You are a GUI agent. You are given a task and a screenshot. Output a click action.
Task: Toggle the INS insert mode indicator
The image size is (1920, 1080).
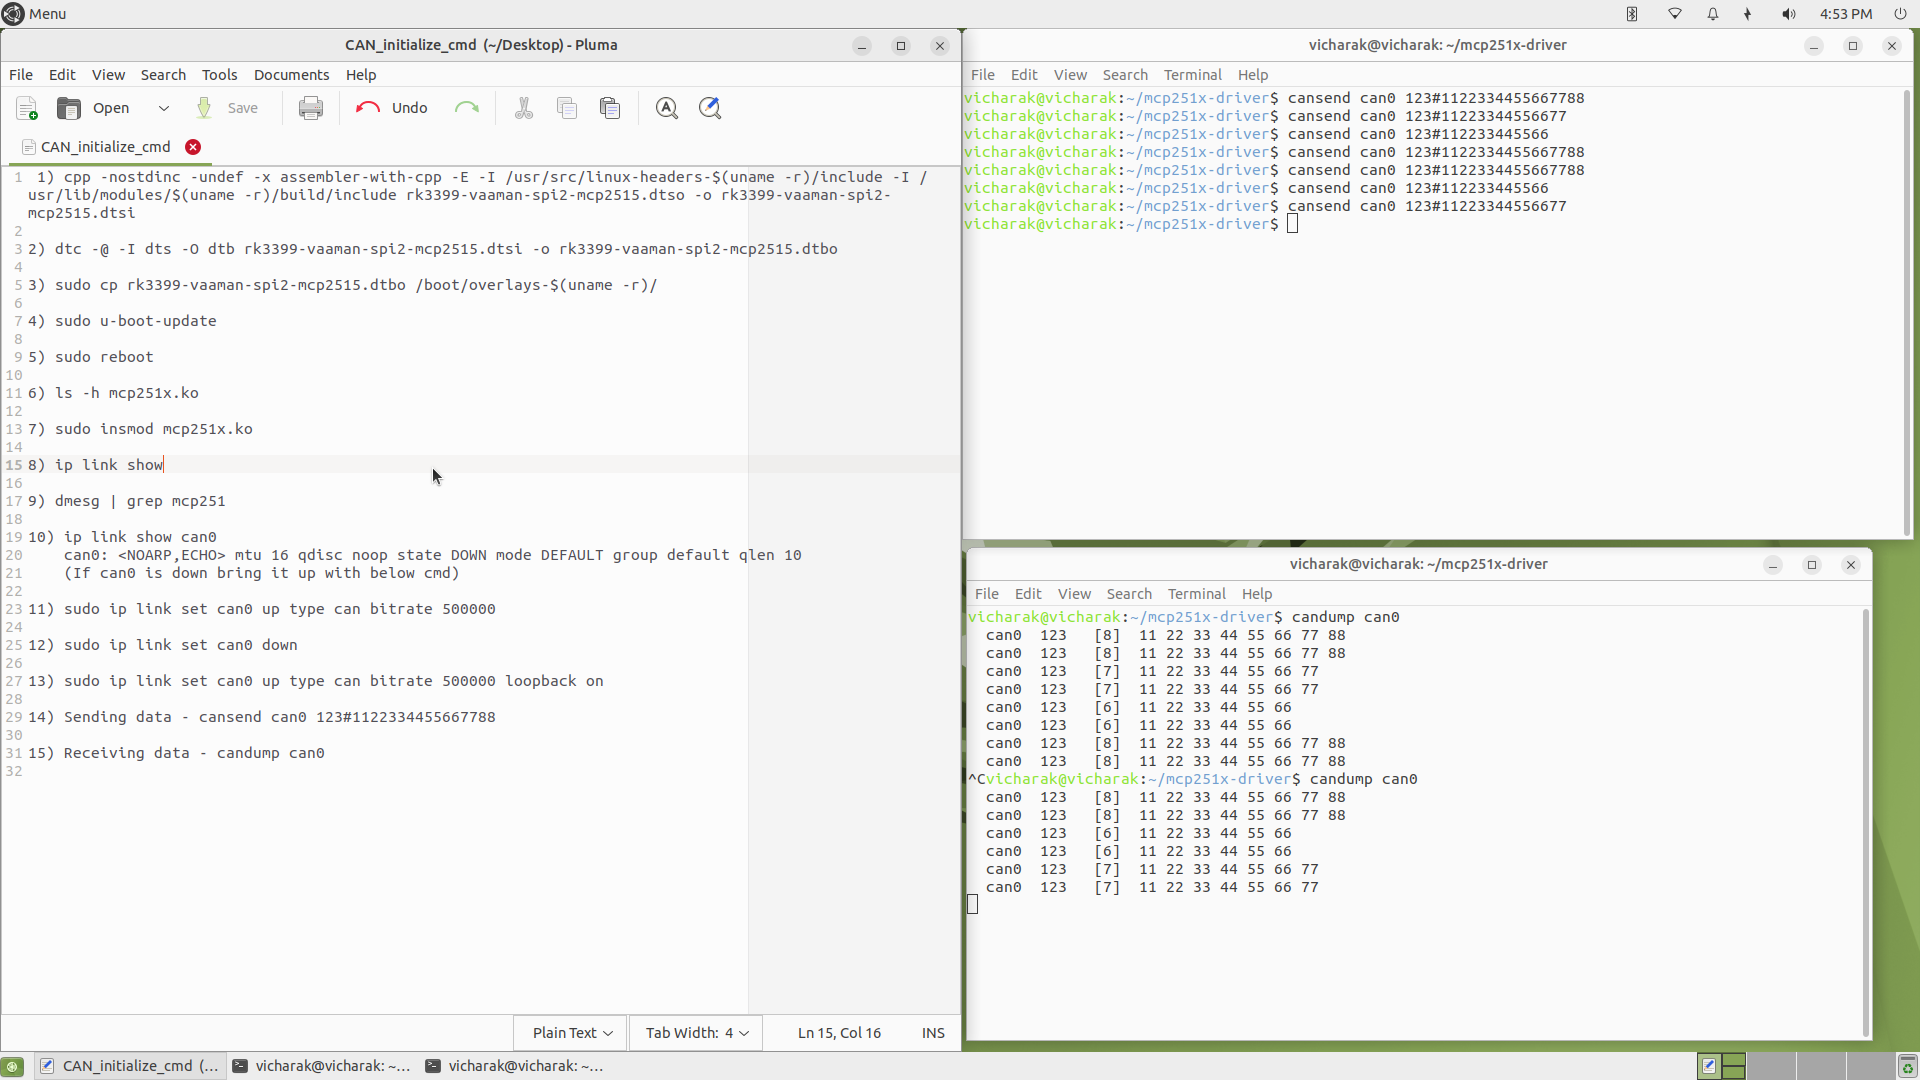click(933, 1033)
